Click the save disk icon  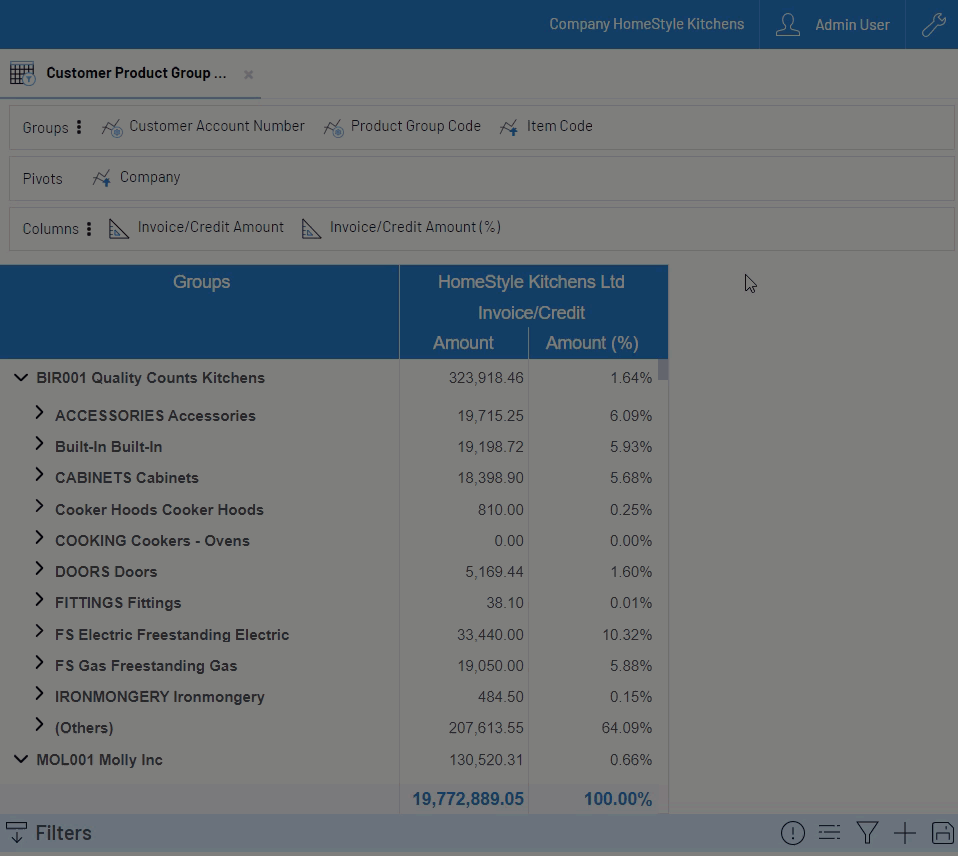click(941, 833)
